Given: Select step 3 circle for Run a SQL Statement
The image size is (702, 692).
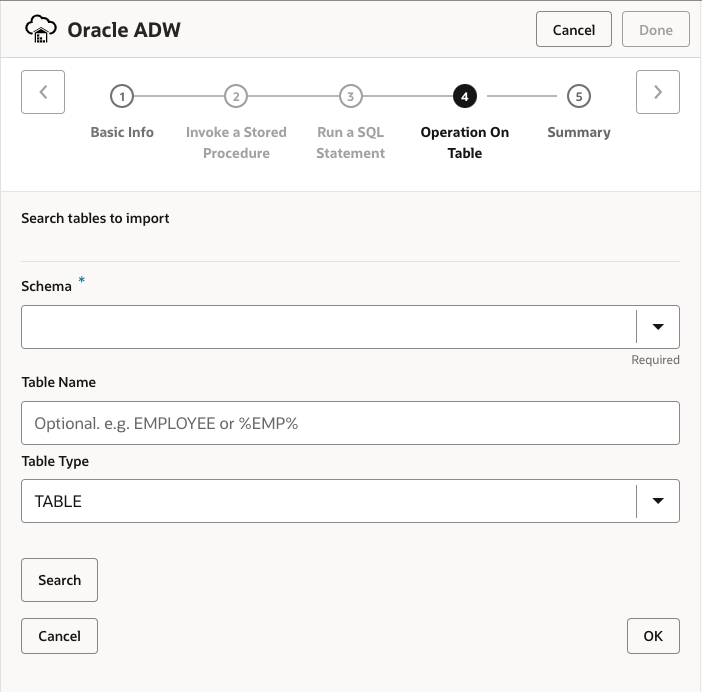Looking at the screenshot, I should [x=351, y=96].
